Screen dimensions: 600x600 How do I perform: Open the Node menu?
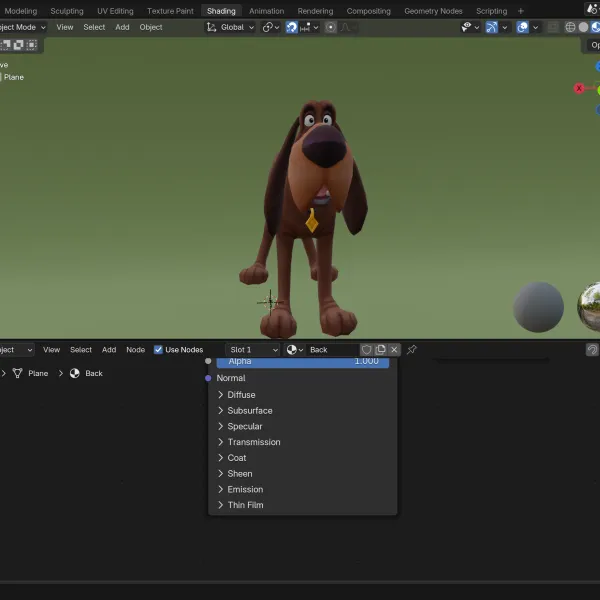(135, 350)
